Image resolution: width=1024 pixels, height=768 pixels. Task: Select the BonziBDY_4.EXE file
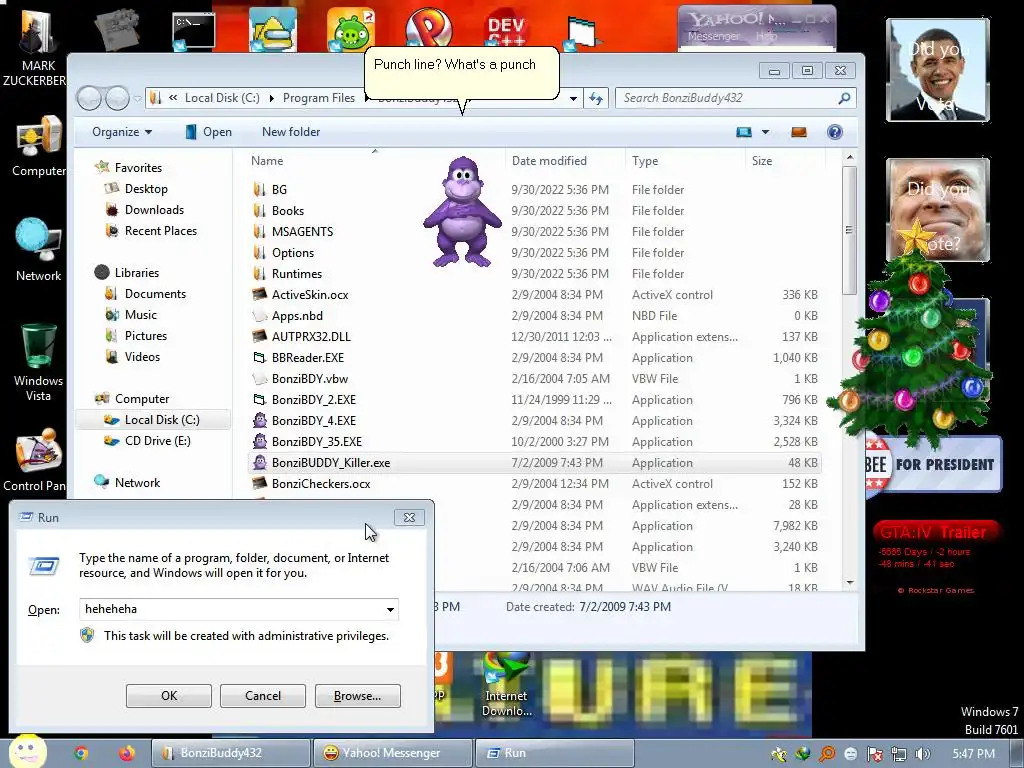[x=534, y=421]
